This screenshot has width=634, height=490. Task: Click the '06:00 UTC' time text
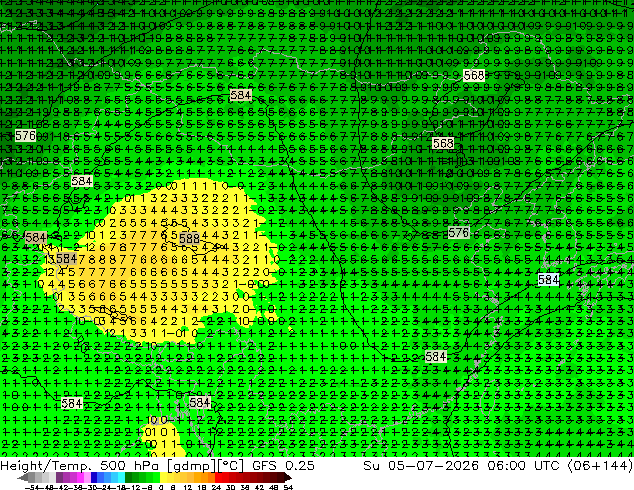tap(523, 466)
